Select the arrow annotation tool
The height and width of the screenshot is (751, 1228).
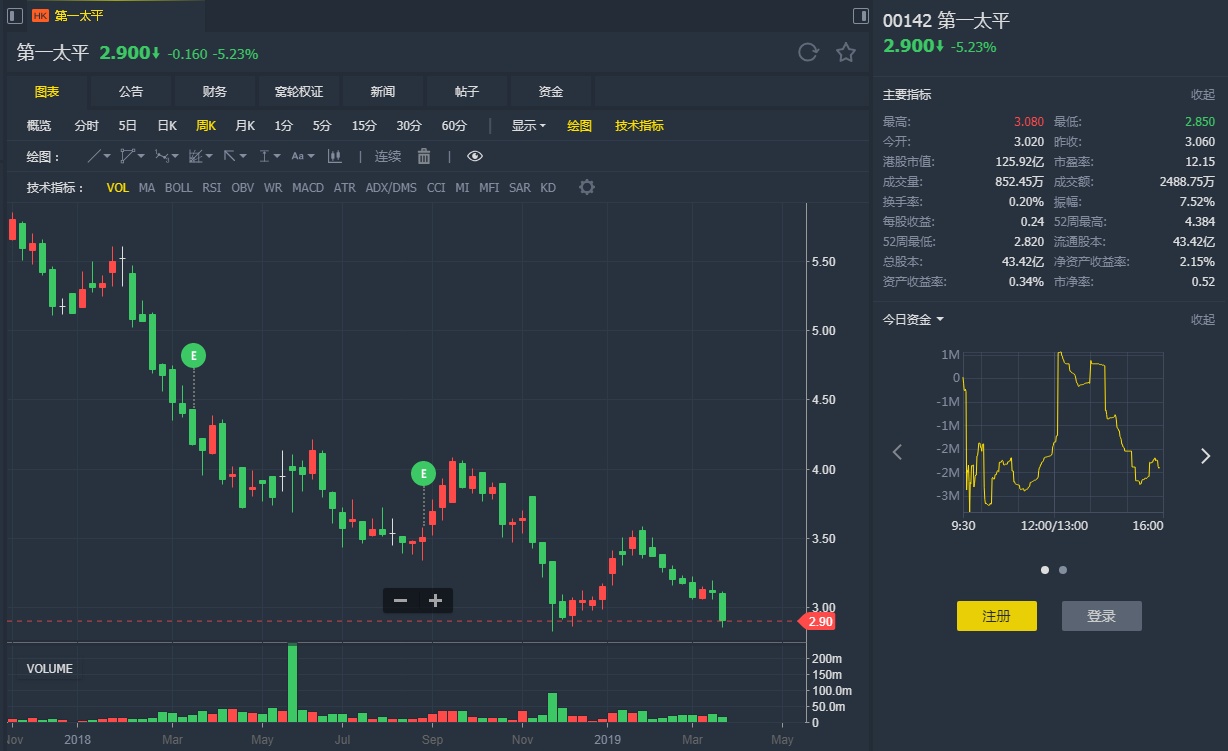coord(229,156)
